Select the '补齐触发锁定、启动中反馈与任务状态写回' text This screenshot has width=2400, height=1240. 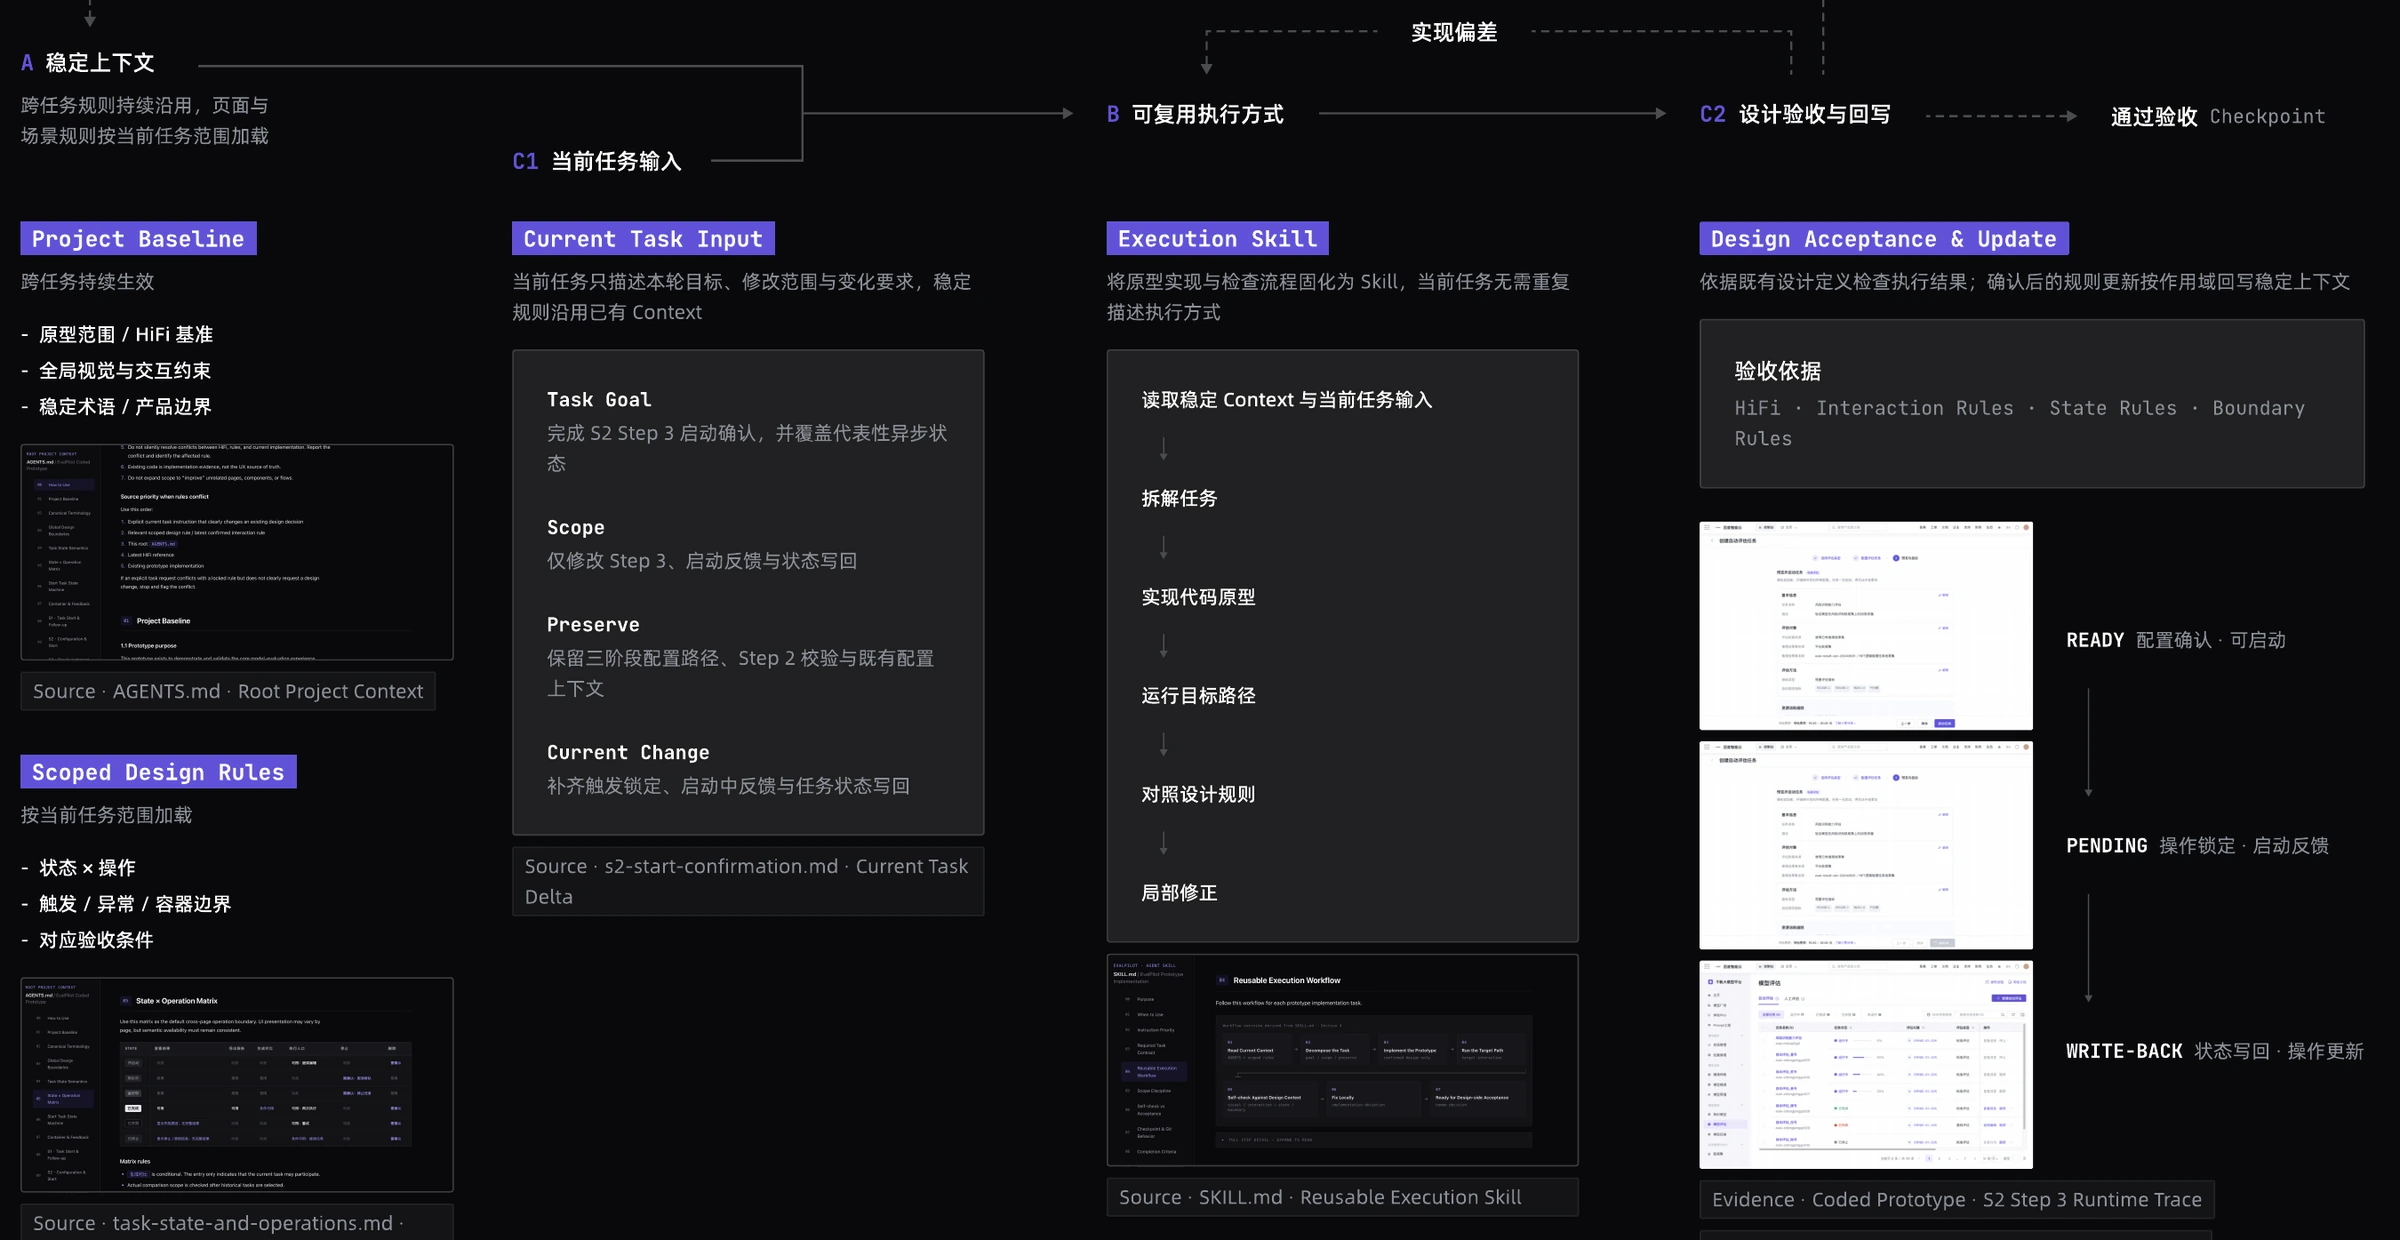pos(728,785)
